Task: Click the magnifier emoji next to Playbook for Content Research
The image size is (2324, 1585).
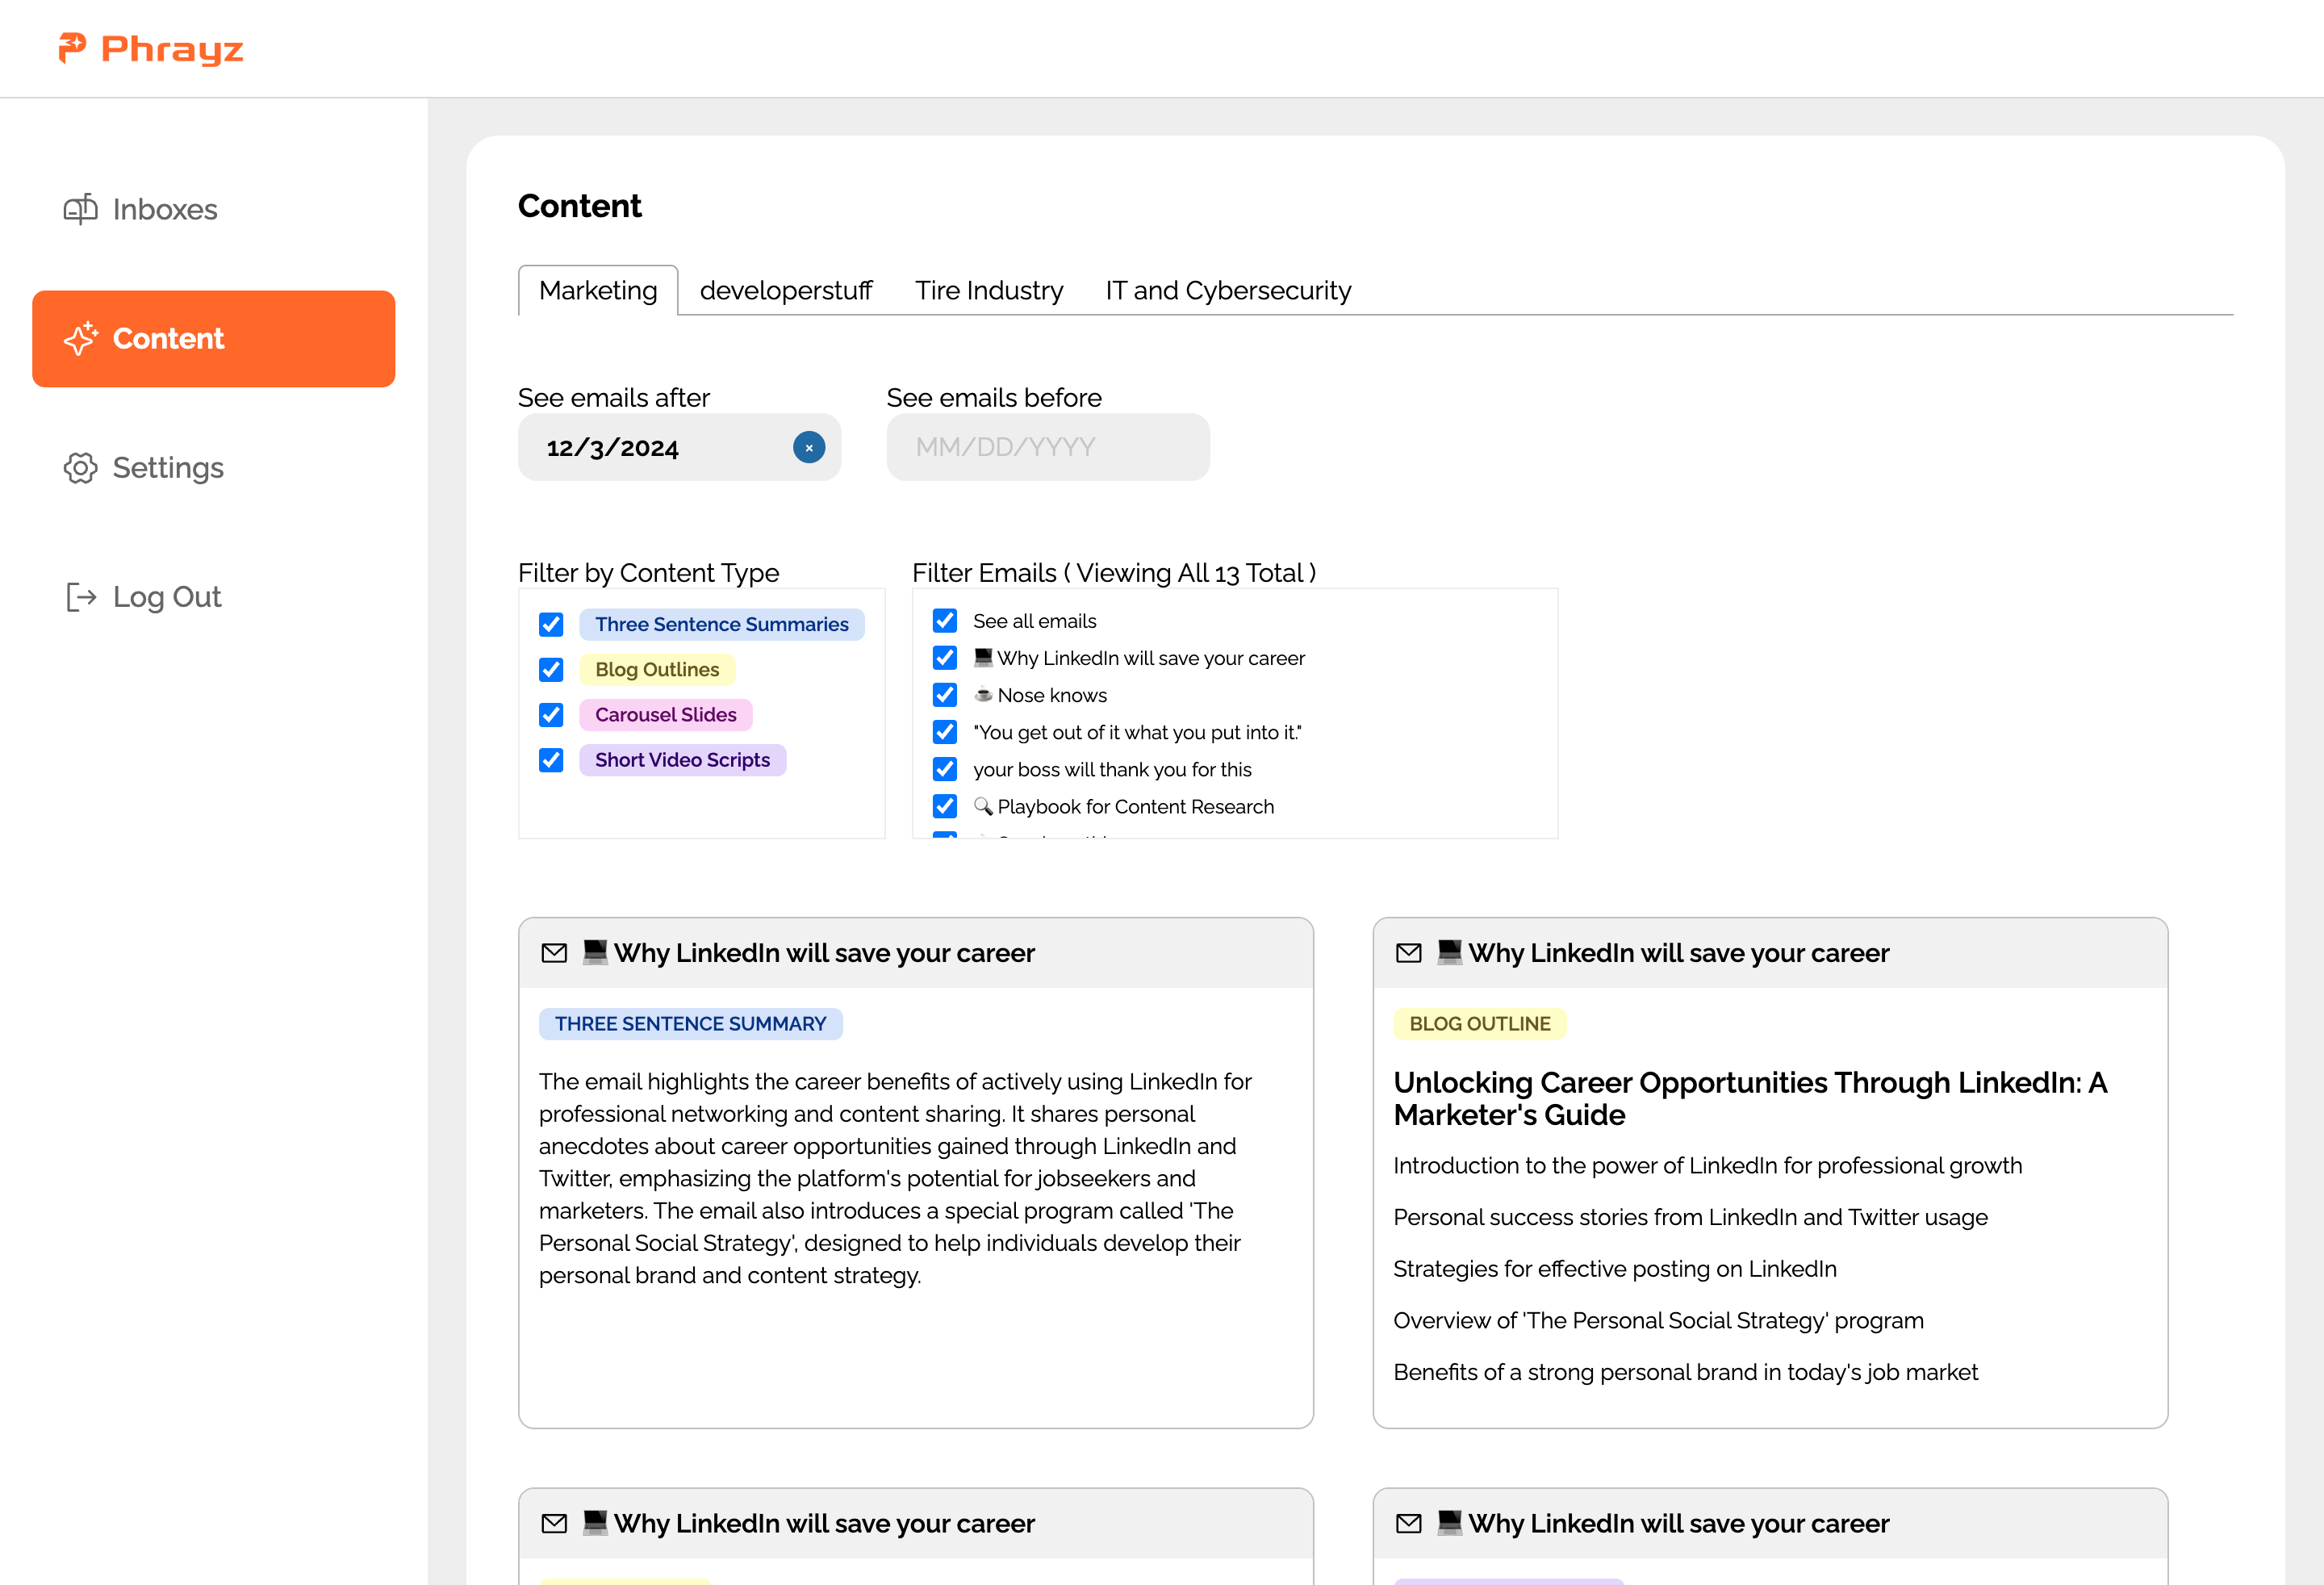Action: [x=983, y=805]
